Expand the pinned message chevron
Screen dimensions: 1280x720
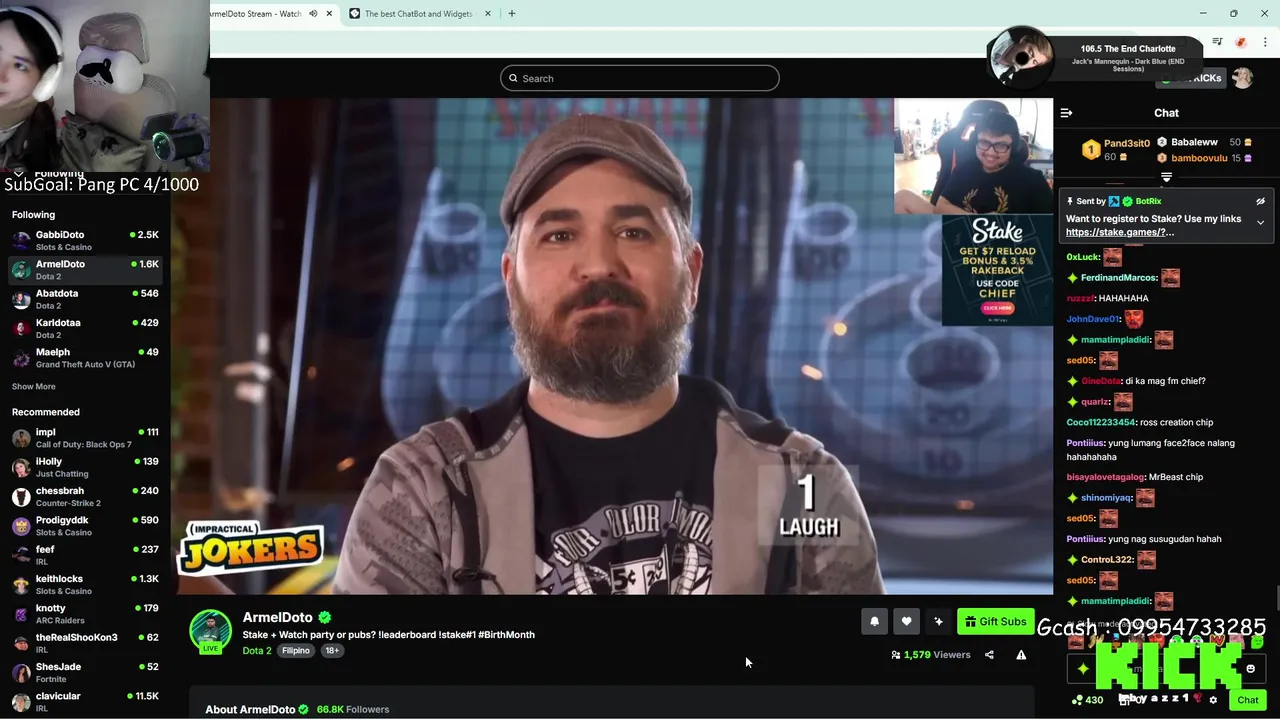pos(1260,223)
